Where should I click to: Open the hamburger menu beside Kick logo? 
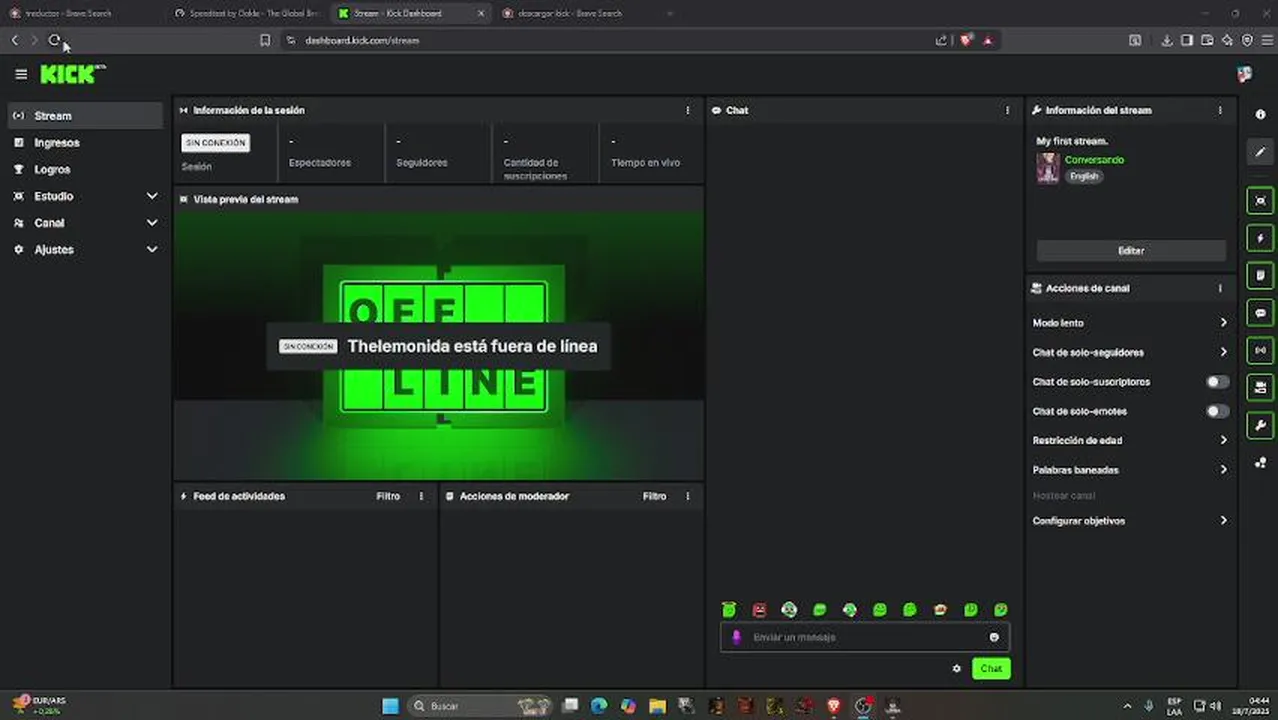click(21, 74)
